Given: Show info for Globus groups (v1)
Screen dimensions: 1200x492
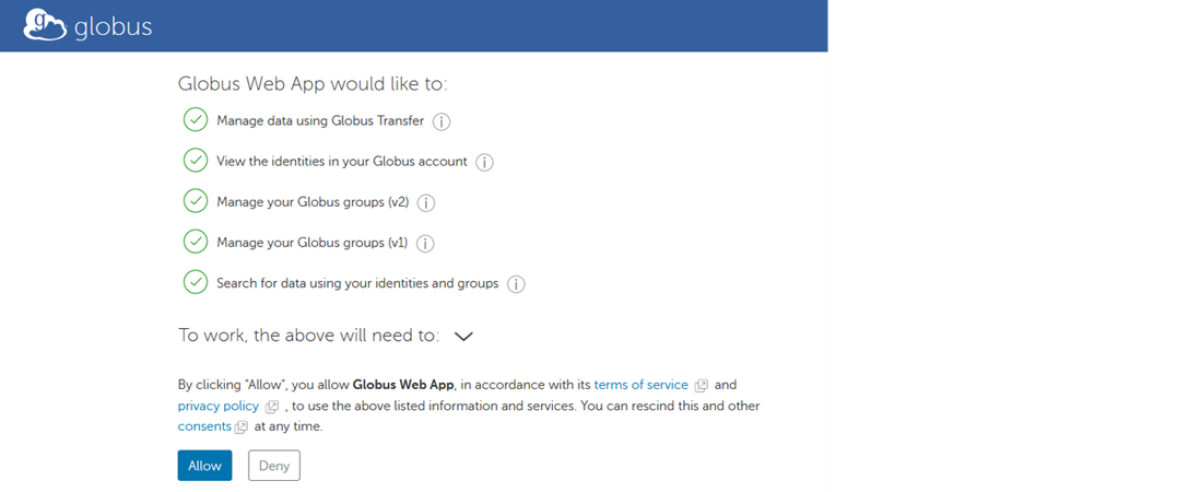Looking at the screenshot, I should click(x=425, y=243).
